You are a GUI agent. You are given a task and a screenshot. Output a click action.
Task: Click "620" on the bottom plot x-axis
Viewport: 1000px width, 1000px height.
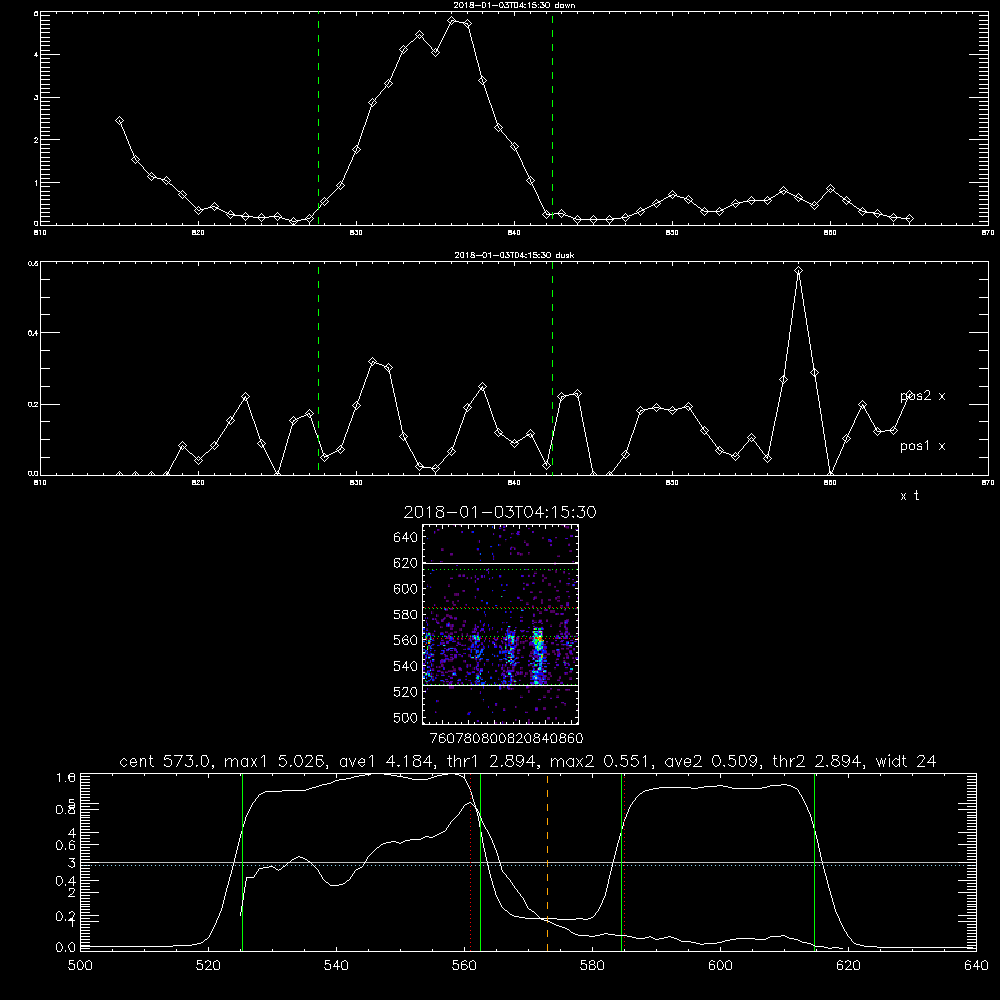pos(848,966)
